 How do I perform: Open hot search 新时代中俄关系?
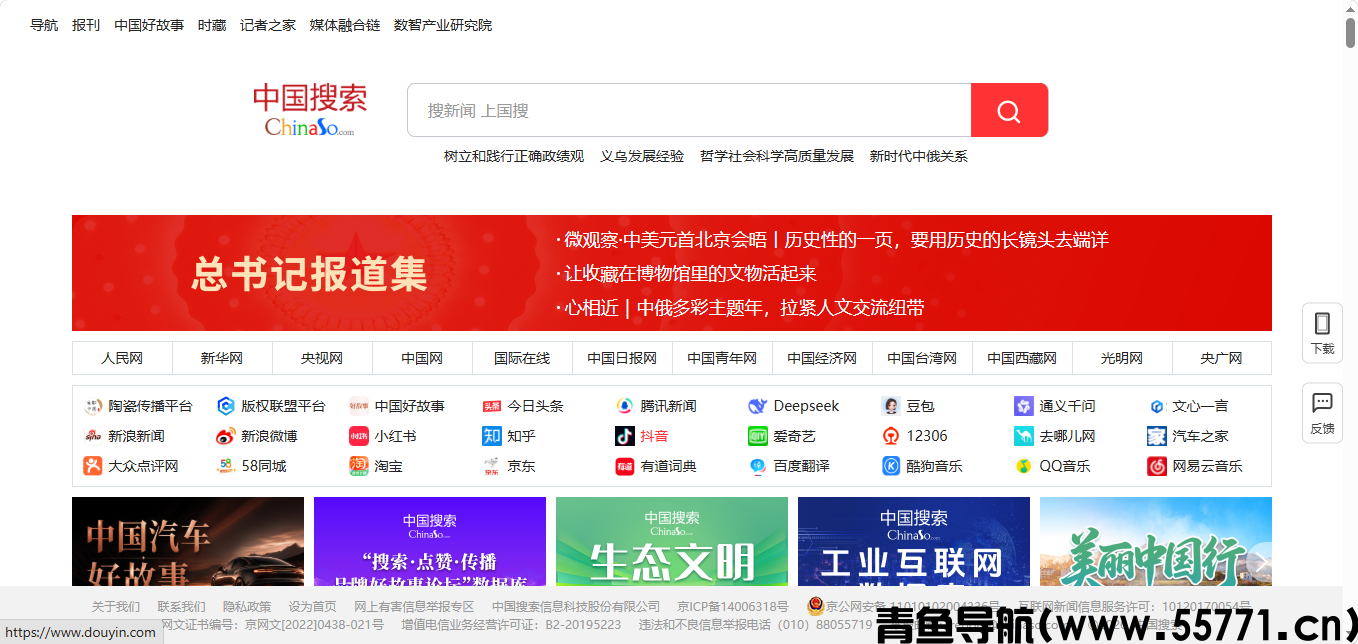pyautogui.click(x=919, y=156)
